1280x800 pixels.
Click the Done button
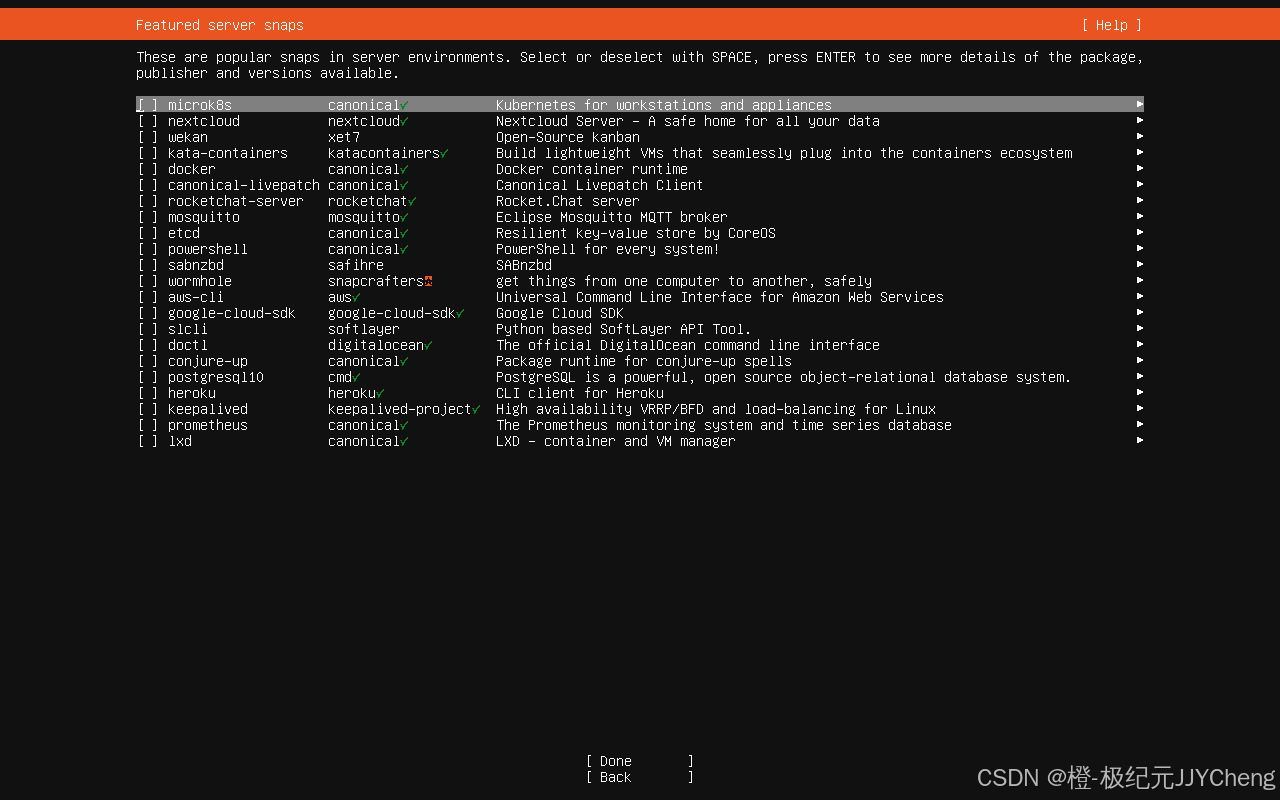[x=640, y=761]
